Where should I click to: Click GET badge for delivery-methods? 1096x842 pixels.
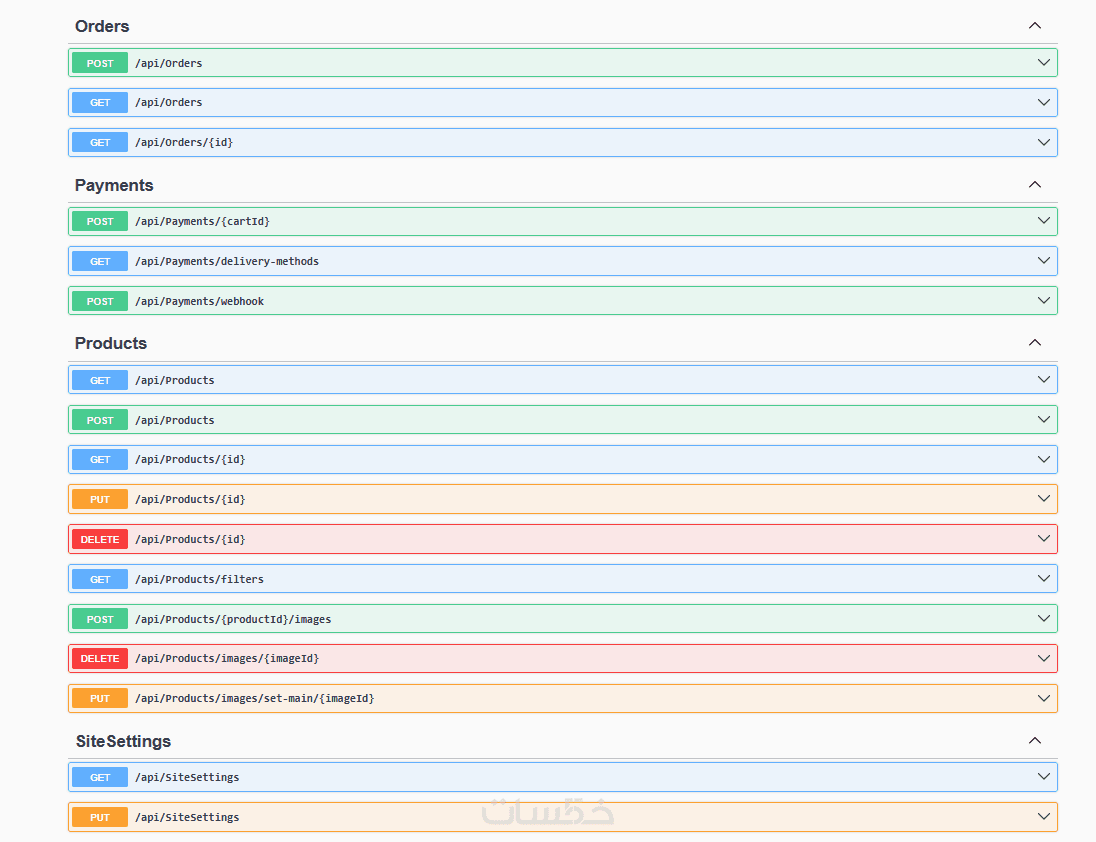[x=100, y=261]
